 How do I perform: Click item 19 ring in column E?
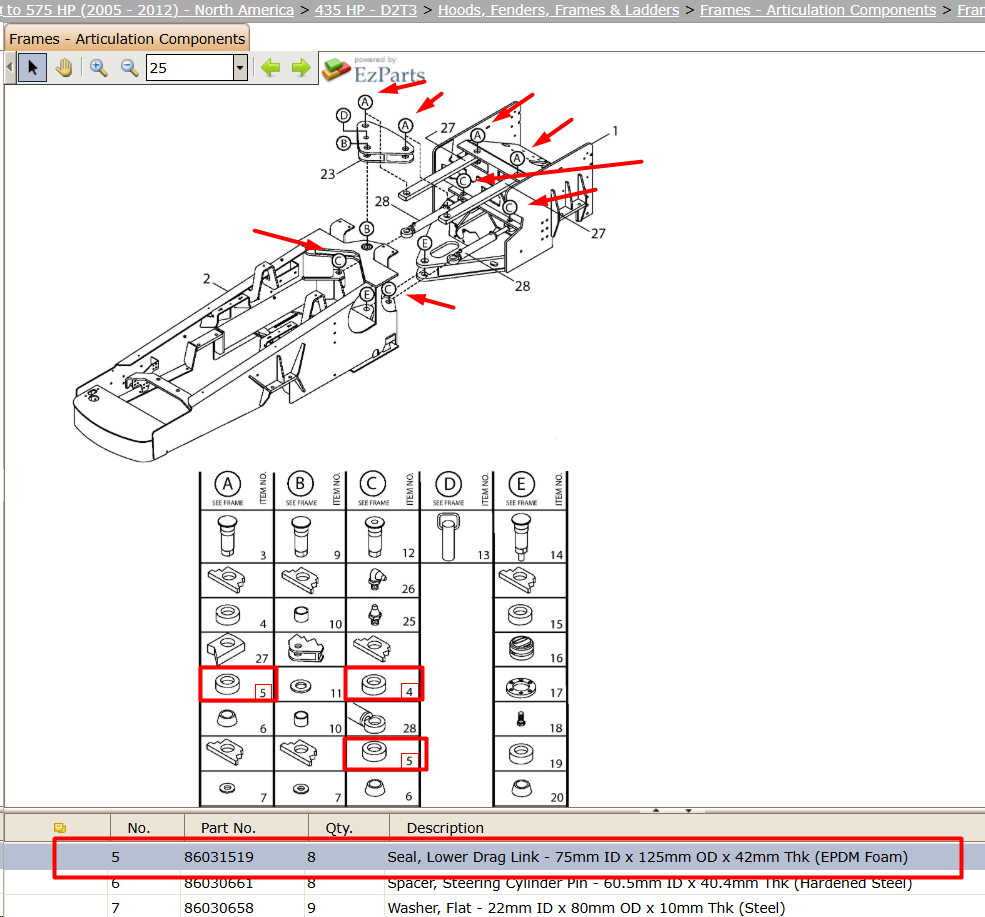521,752
